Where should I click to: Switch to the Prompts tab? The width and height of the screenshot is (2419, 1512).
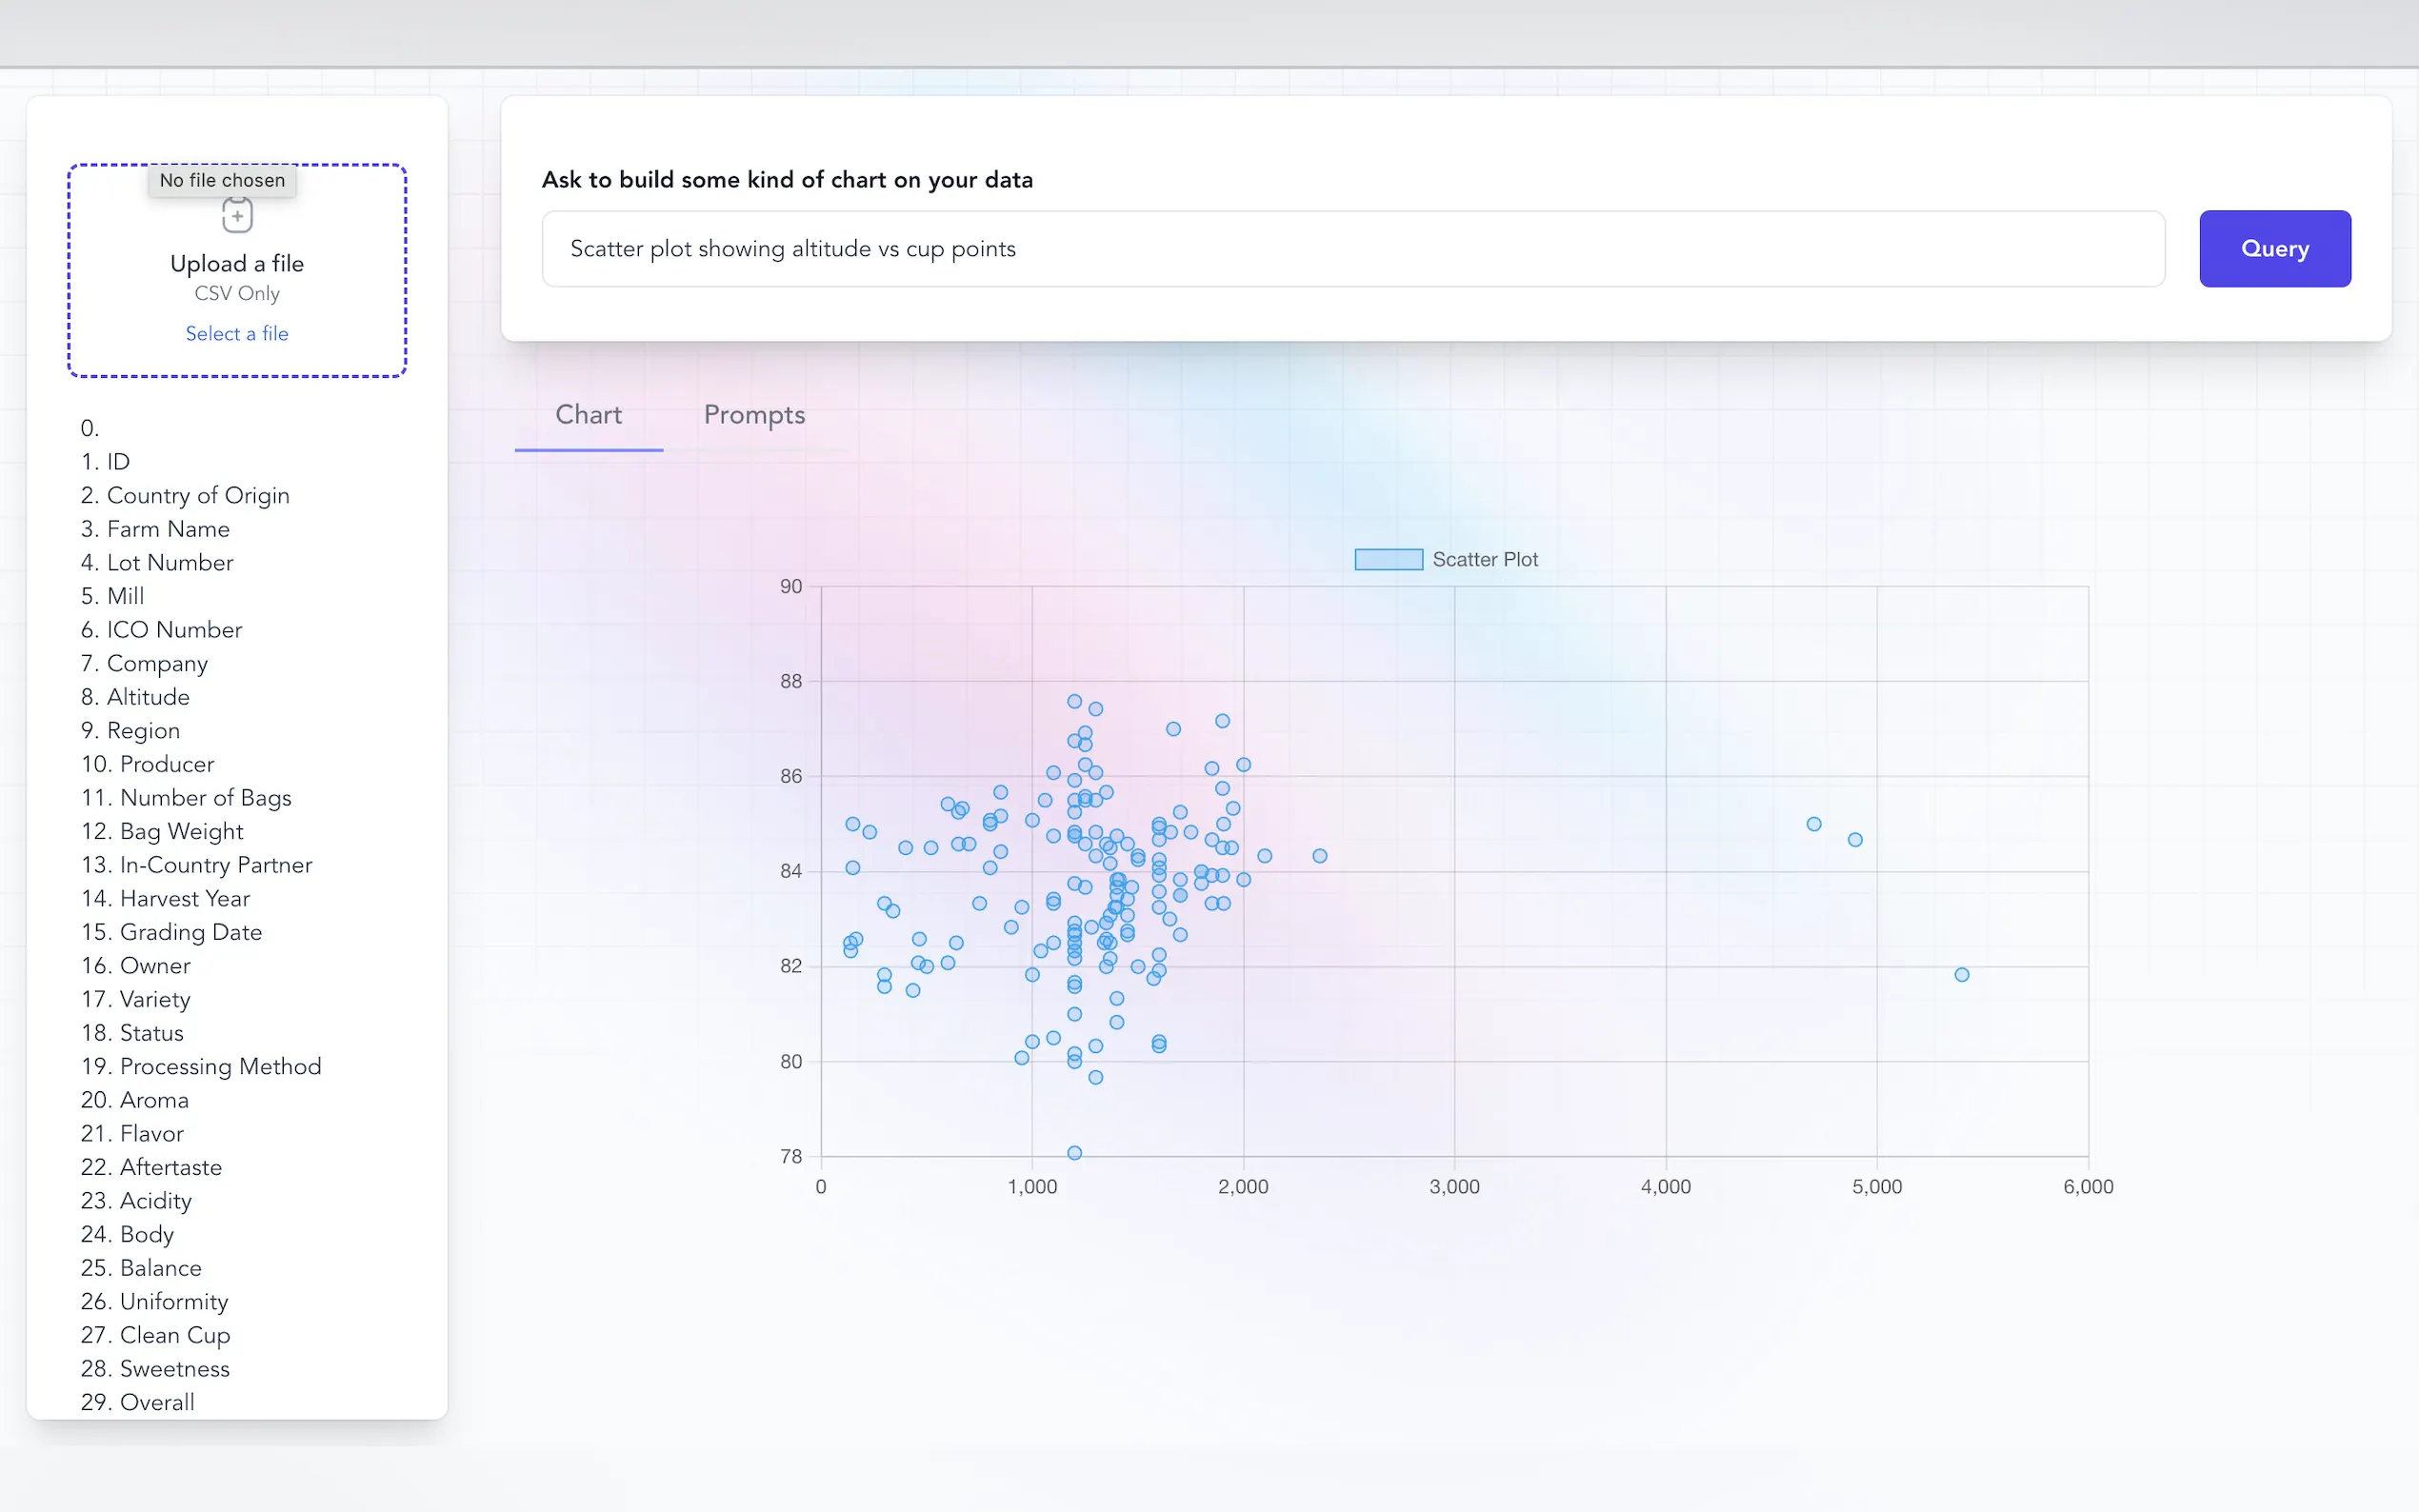pos(754,415)
